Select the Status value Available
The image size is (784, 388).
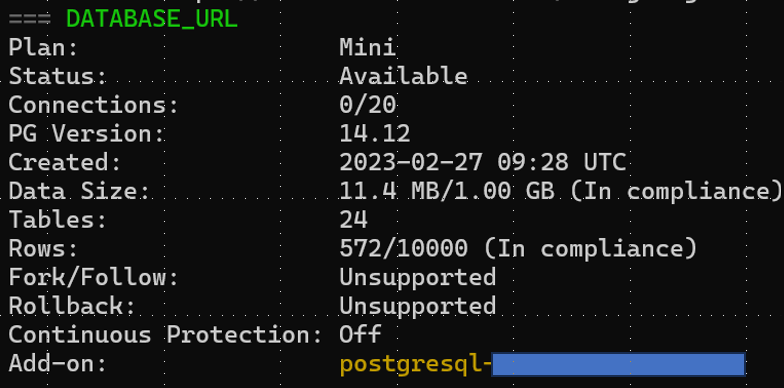(x=404, y=76)
